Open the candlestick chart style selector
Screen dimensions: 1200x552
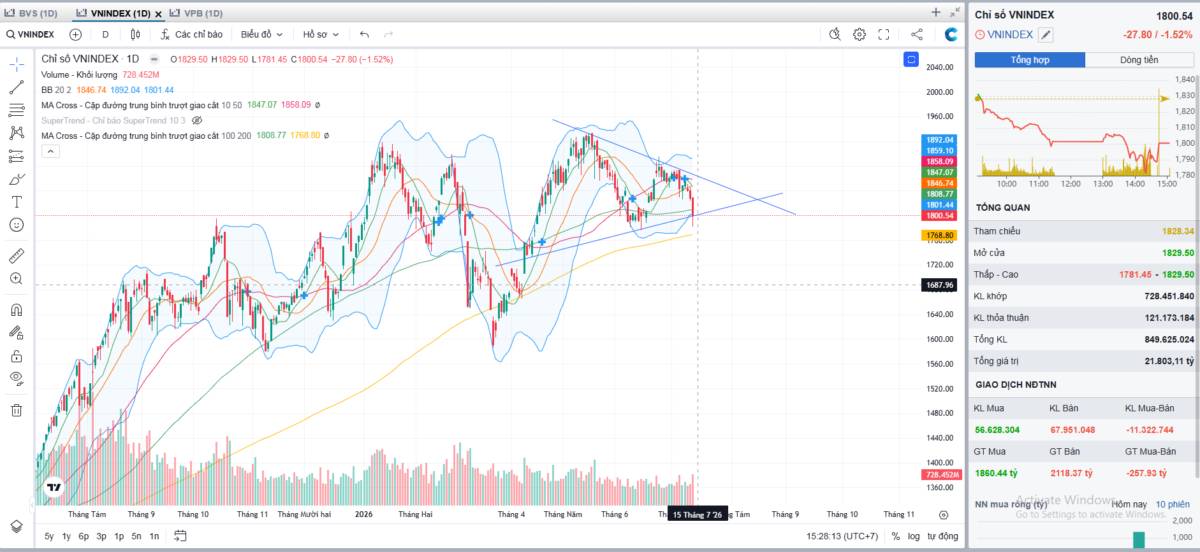pyautogui.click(x=134, y=34)
